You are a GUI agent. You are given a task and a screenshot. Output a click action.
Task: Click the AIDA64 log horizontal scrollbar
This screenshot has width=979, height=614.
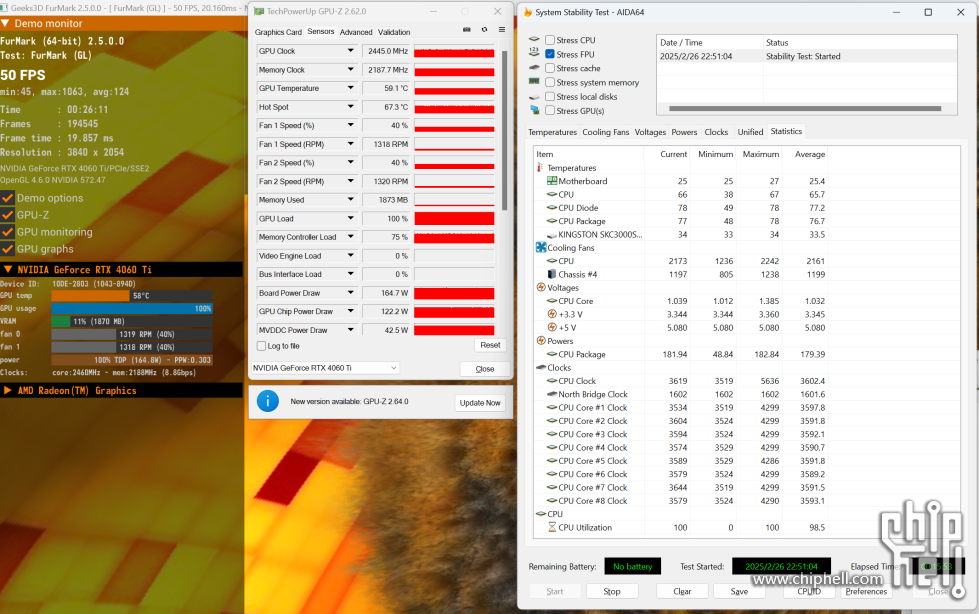[805, 109]
